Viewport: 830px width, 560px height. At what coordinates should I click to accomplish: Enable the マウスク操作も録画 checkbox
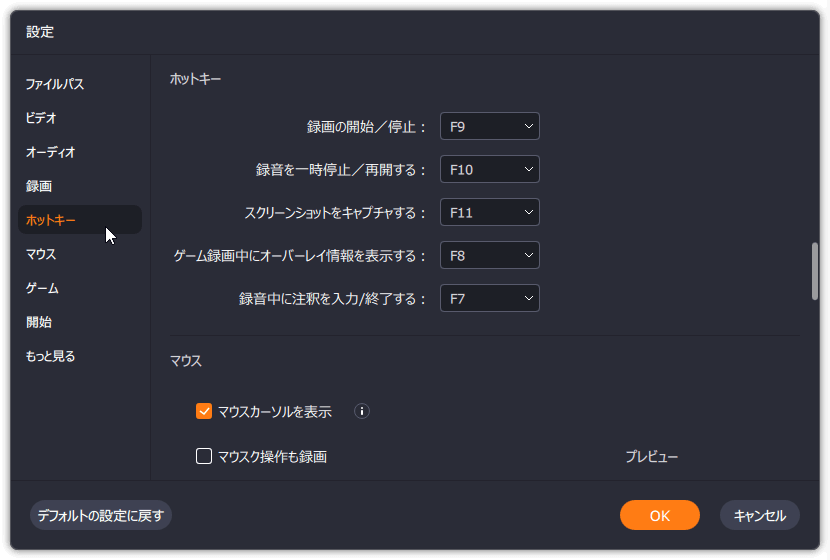tap(204, 457)
